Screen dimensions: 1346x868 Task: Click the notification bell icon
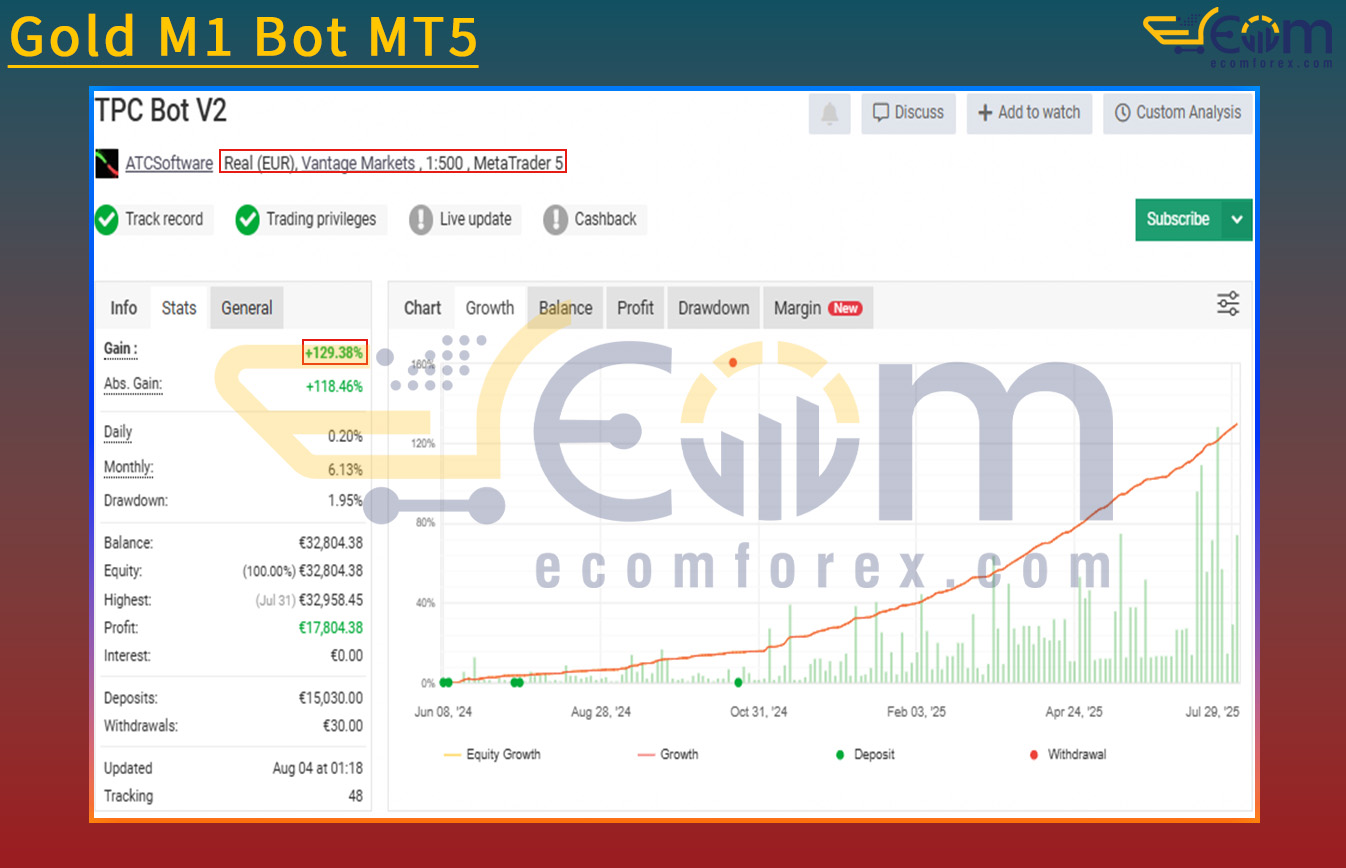[829, 113]
